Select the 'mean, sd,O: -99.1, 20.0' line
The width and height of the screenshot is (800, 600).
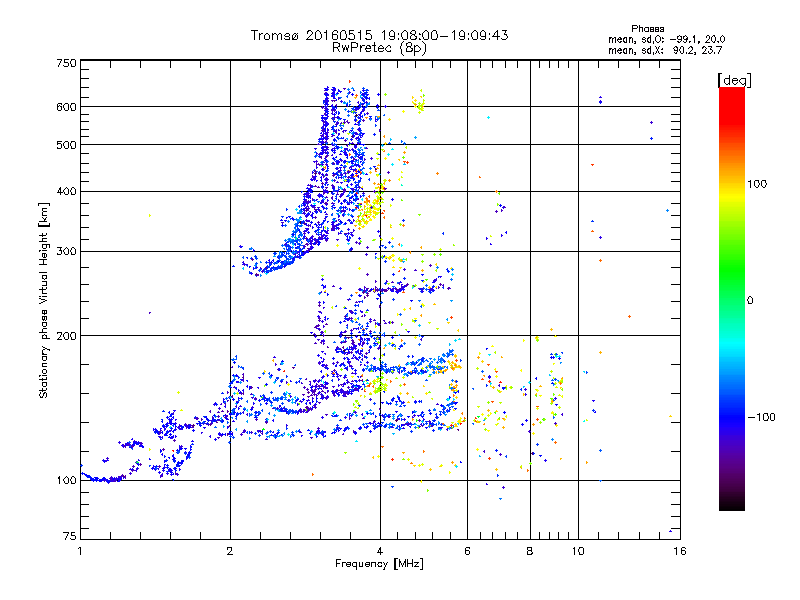666,39
